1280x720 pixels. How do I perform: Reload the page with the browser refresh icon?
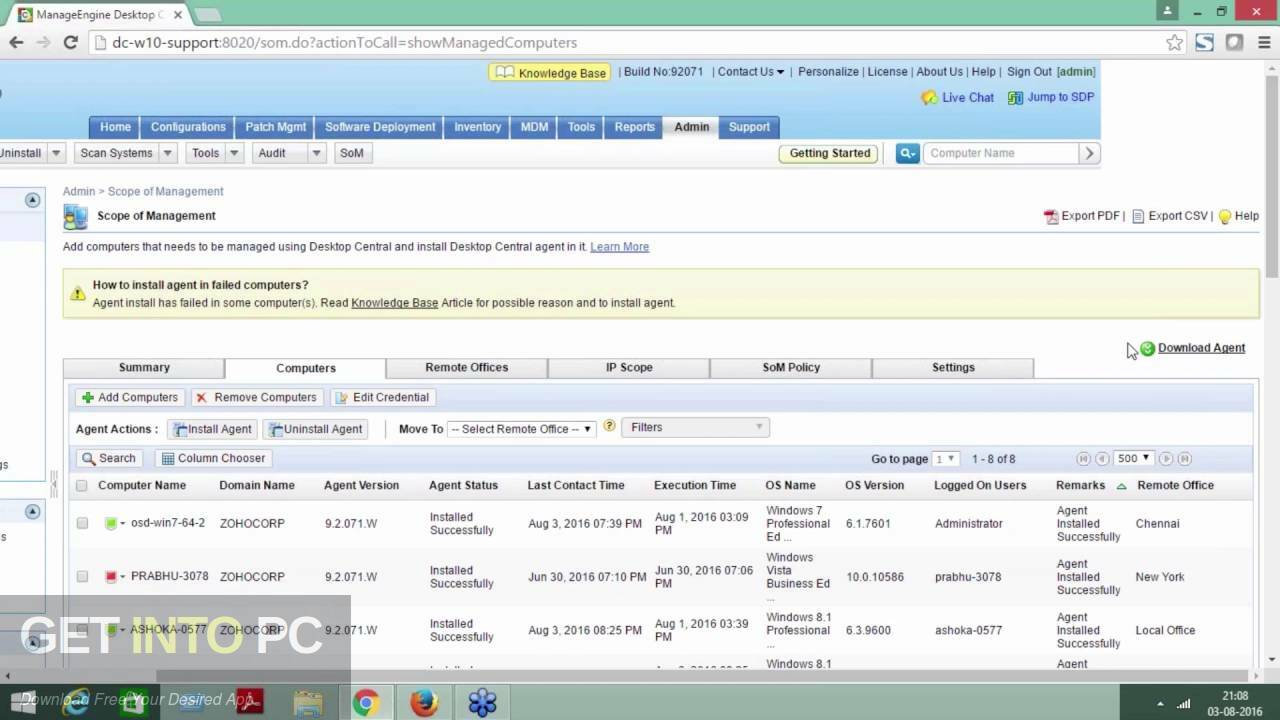(x=70, y=42)
